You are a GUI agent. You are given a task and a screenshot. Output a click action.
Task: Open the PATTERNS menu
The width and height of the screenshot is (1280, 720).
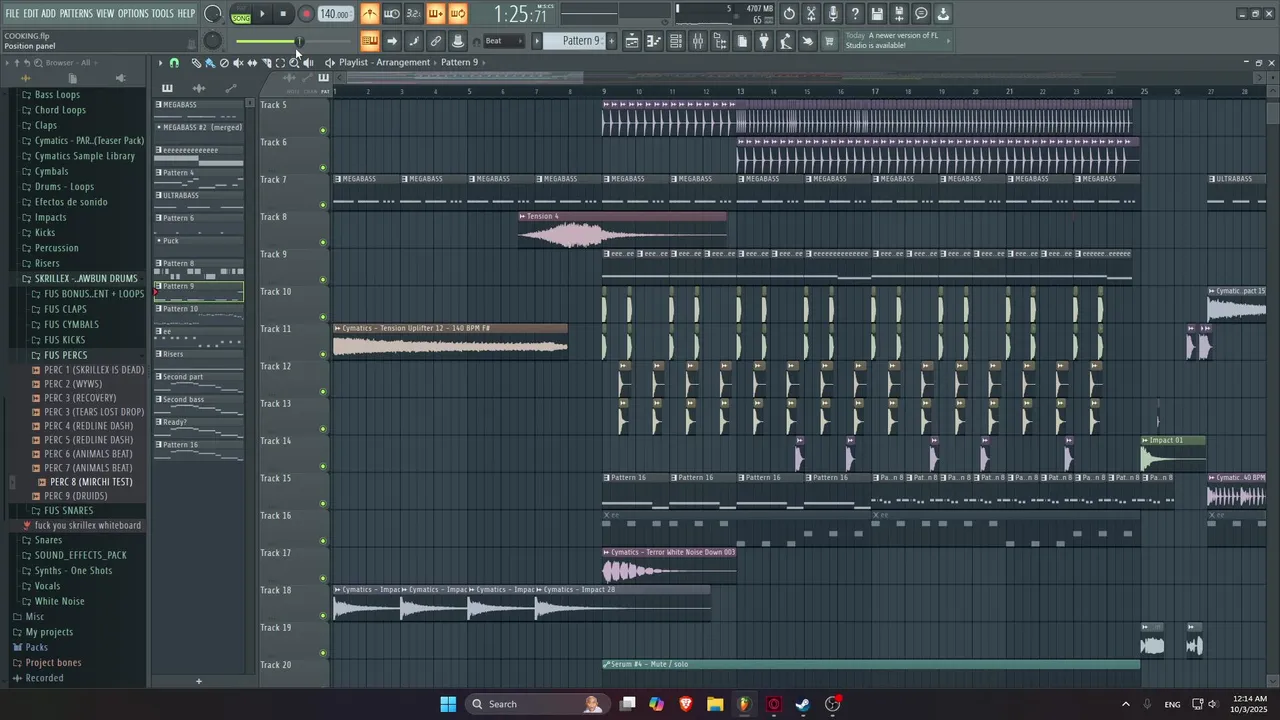pos(76,13)
